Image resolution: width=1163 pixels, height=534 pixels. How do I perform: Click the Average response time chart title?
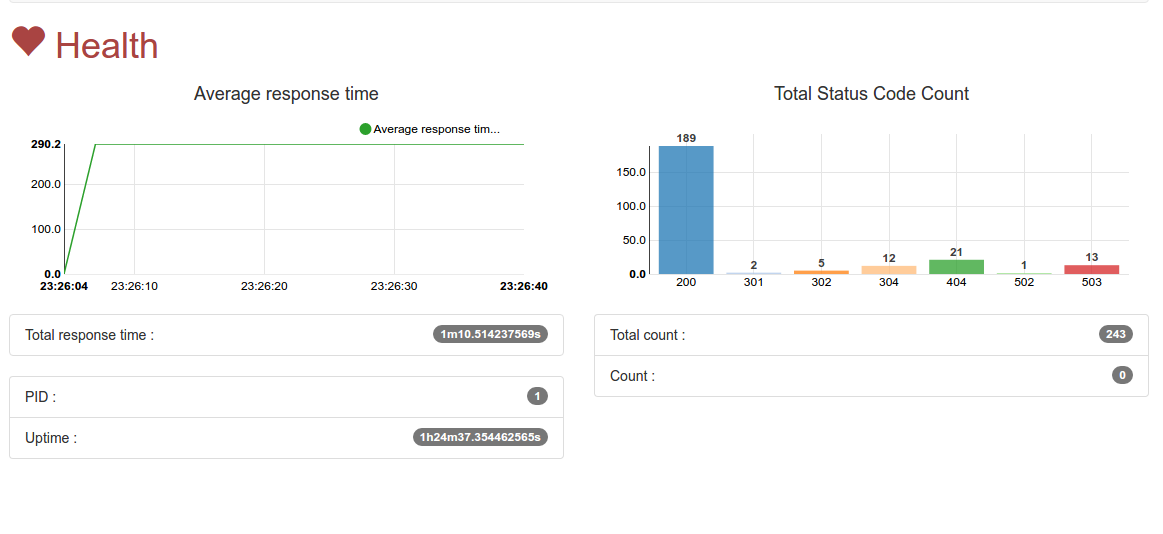(x=286, y=94)
